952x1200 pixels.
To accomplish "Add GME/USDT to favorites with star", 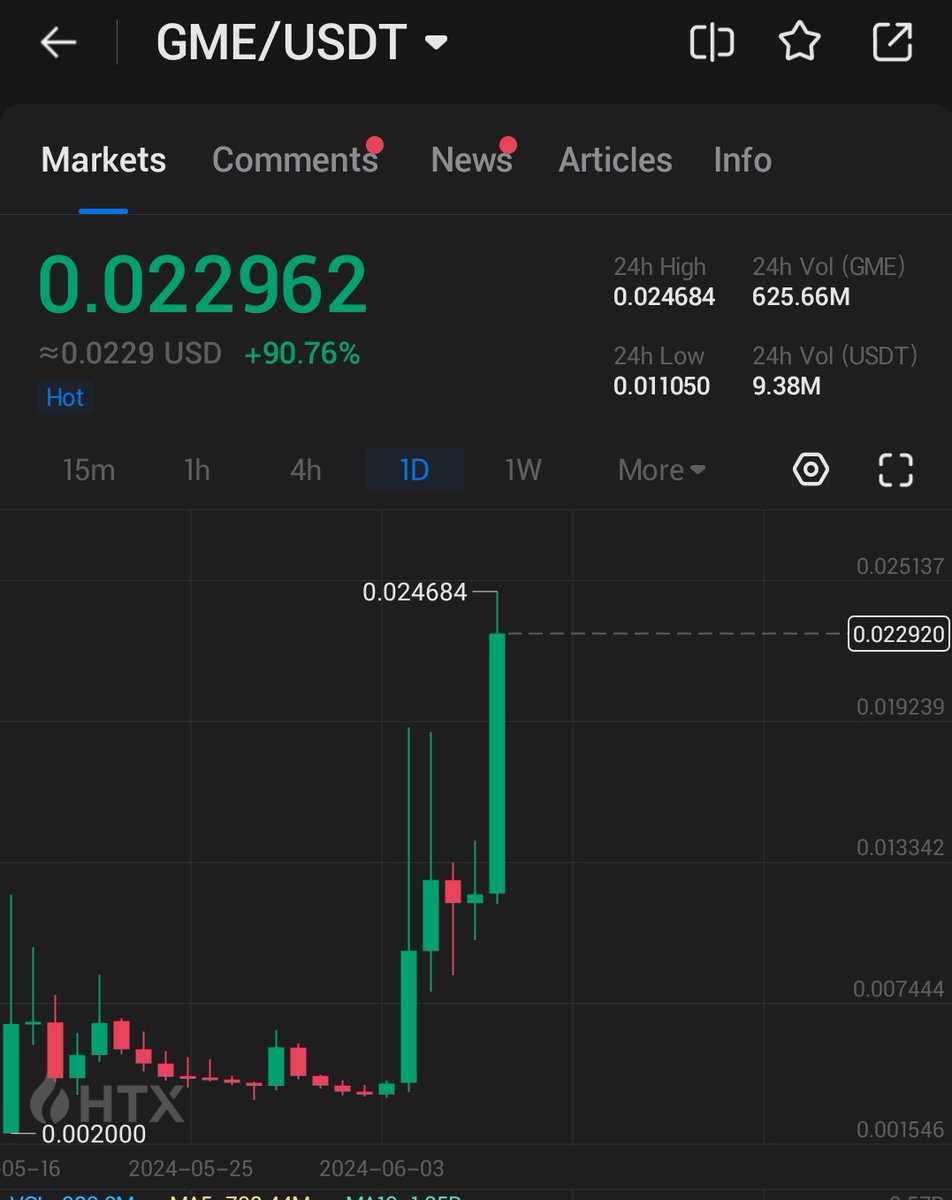I will 800,42.
